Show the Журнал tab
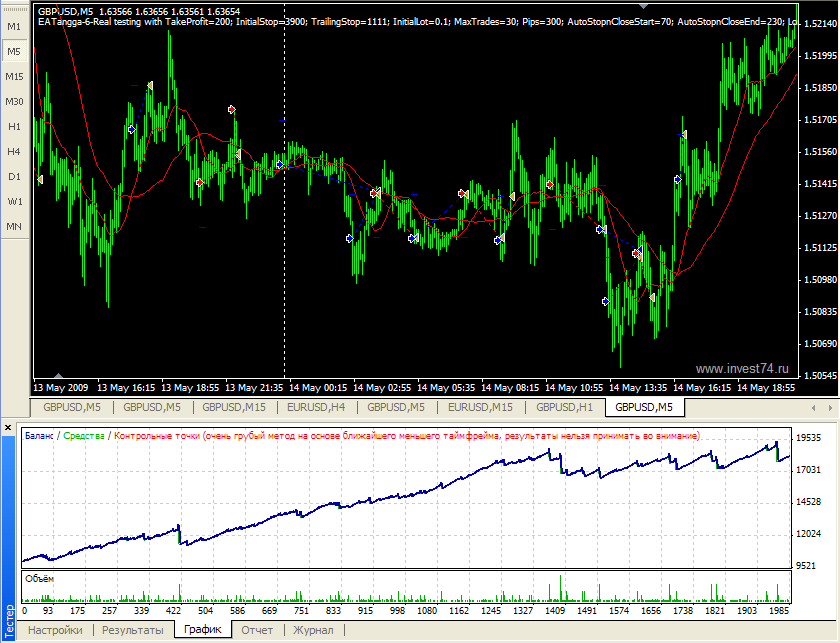Screen dimensions: 840x643 (x=313, y=630)
